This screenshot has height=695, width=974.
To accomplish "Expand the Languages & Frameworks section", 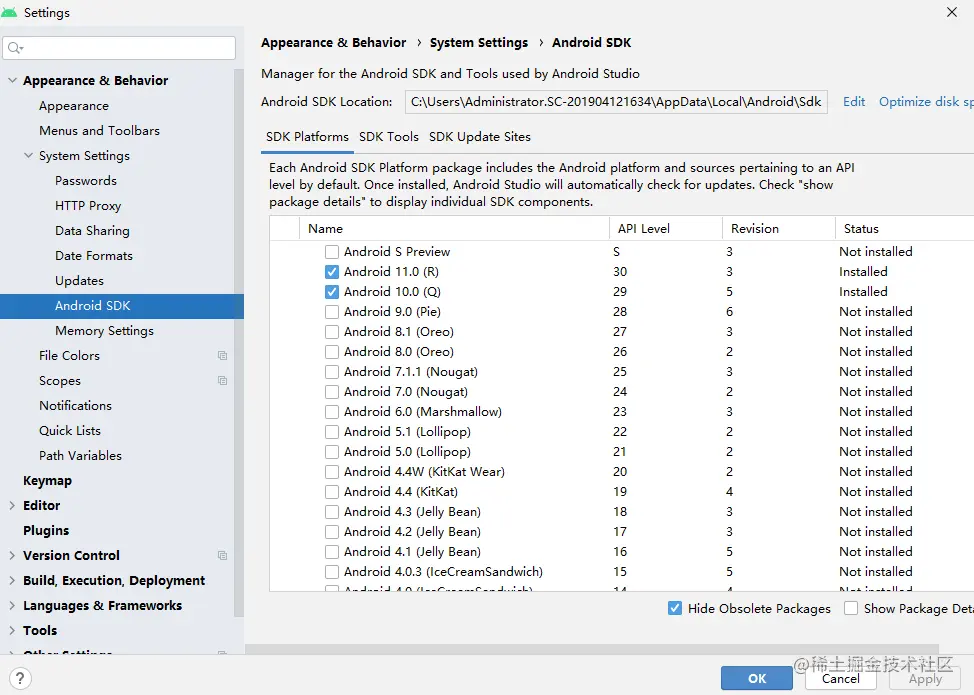I will point(12,605).
